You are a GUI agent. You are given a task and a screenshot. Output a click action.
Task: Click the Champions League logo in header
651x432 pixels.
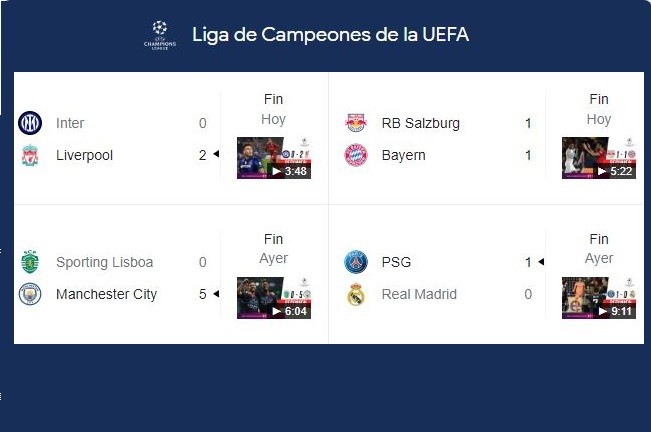pos(160,35)
